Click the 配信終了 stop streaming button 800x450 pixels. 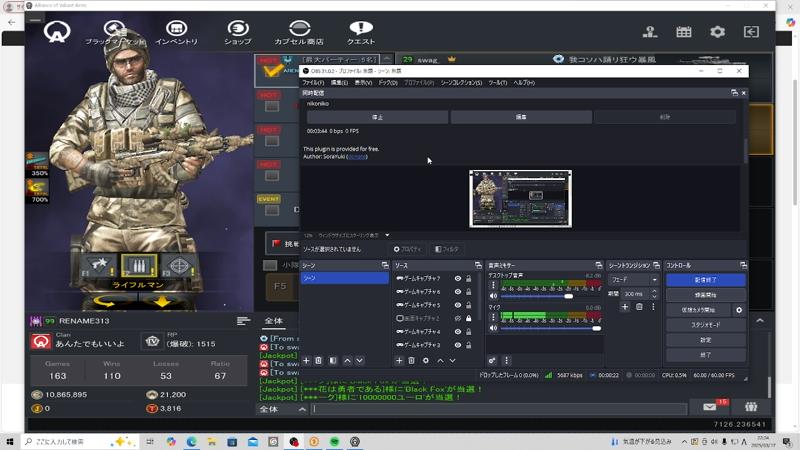[x=705, y=280]
